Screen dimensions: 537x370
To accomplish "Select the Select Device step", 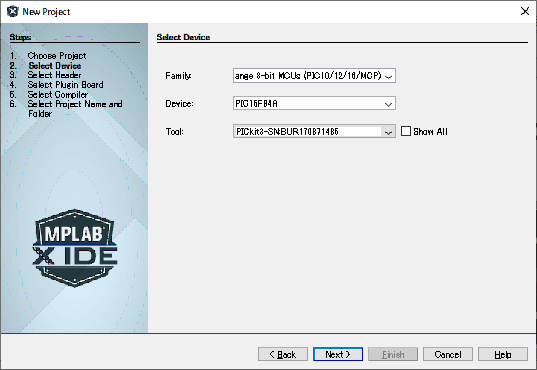I will [x=55, y=65].
